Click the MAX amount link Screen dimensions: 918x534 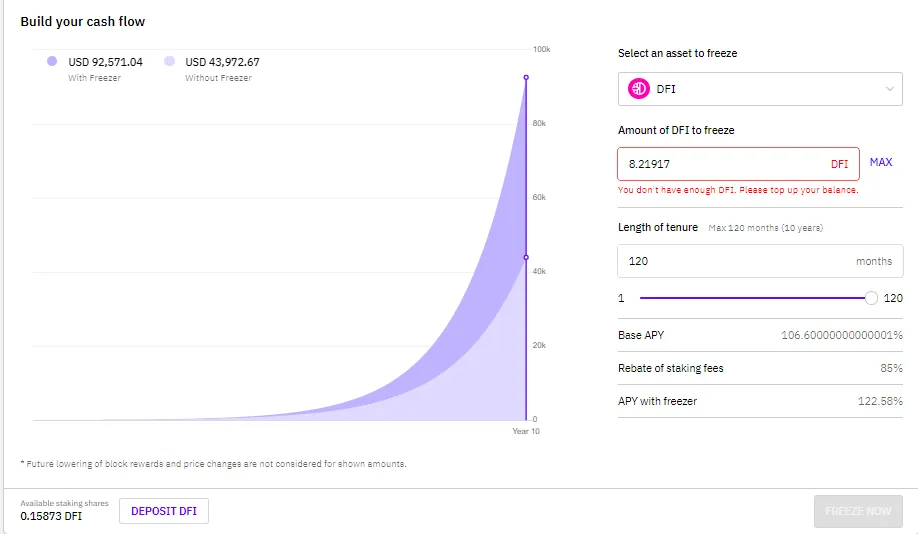coord(881,162)
